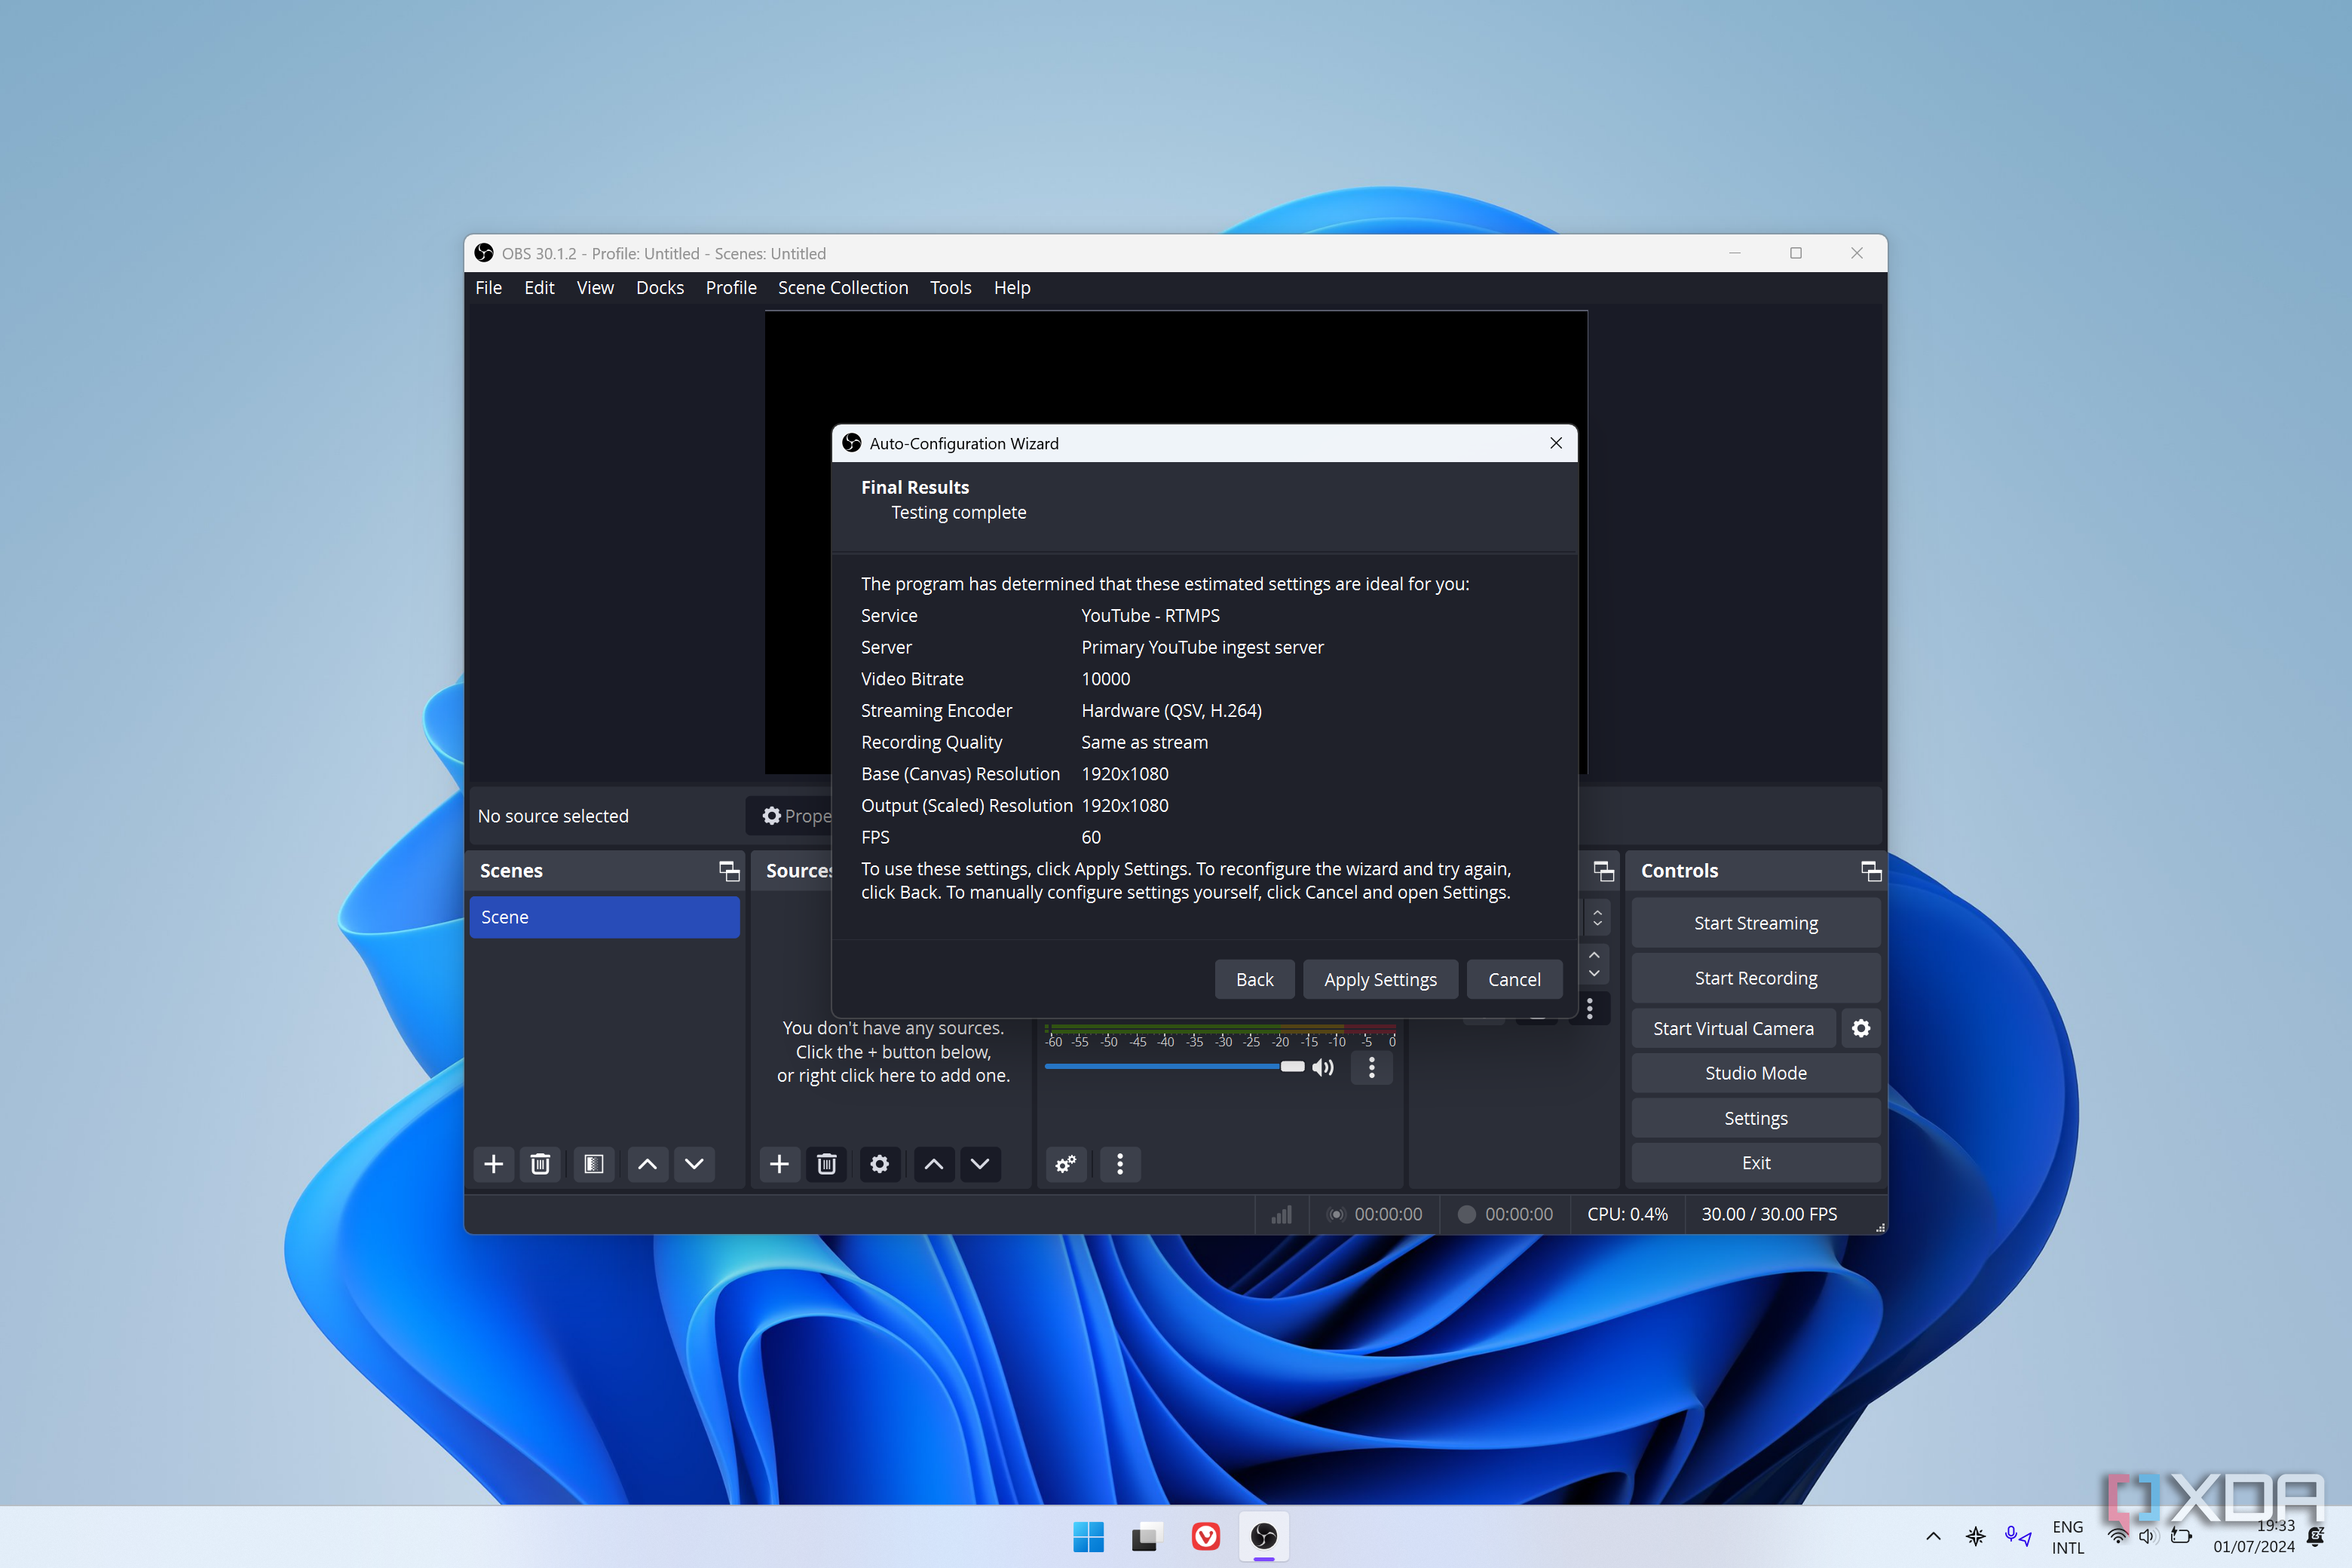The height and width of the screenshot is (1568, 2352).
Task: Move scene up with arrow
Action: pyautogui.click(x=647, y=1164)
